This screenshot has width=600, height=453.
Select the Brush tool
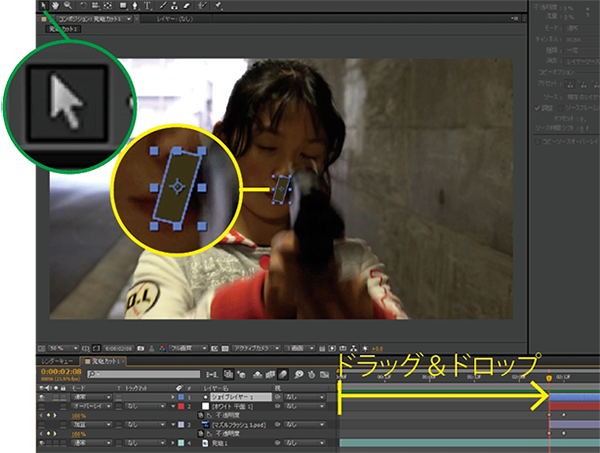tap(163, 5)
